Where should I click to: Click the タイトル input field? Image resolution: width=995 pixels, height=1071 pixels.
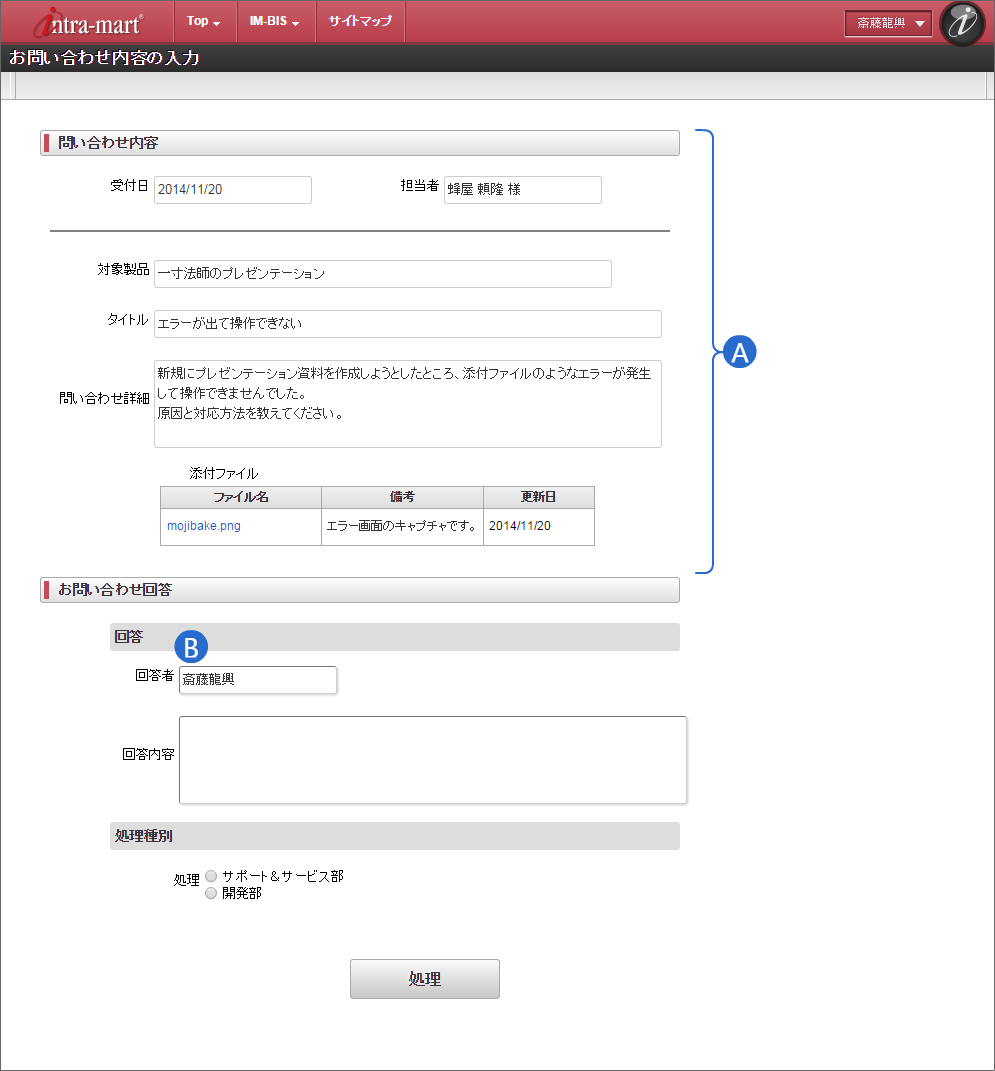[x=408, y=324]
